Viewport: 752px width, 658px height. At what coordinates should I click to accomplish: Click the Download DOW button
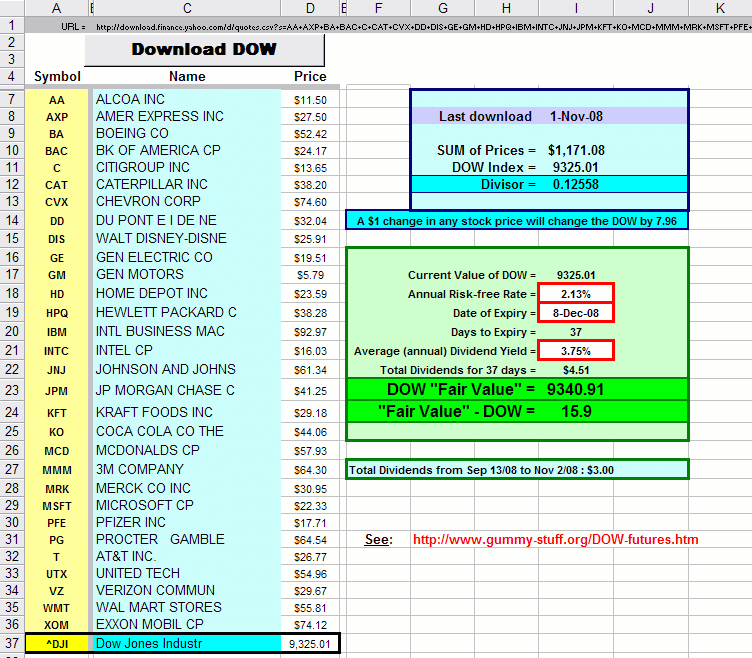pyautogui.click(x=204, y=50)
